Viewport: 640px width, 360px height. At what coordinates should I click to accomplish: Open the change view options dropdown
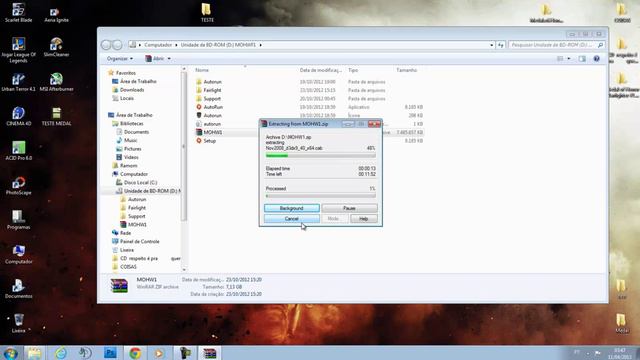coord(569,59)
